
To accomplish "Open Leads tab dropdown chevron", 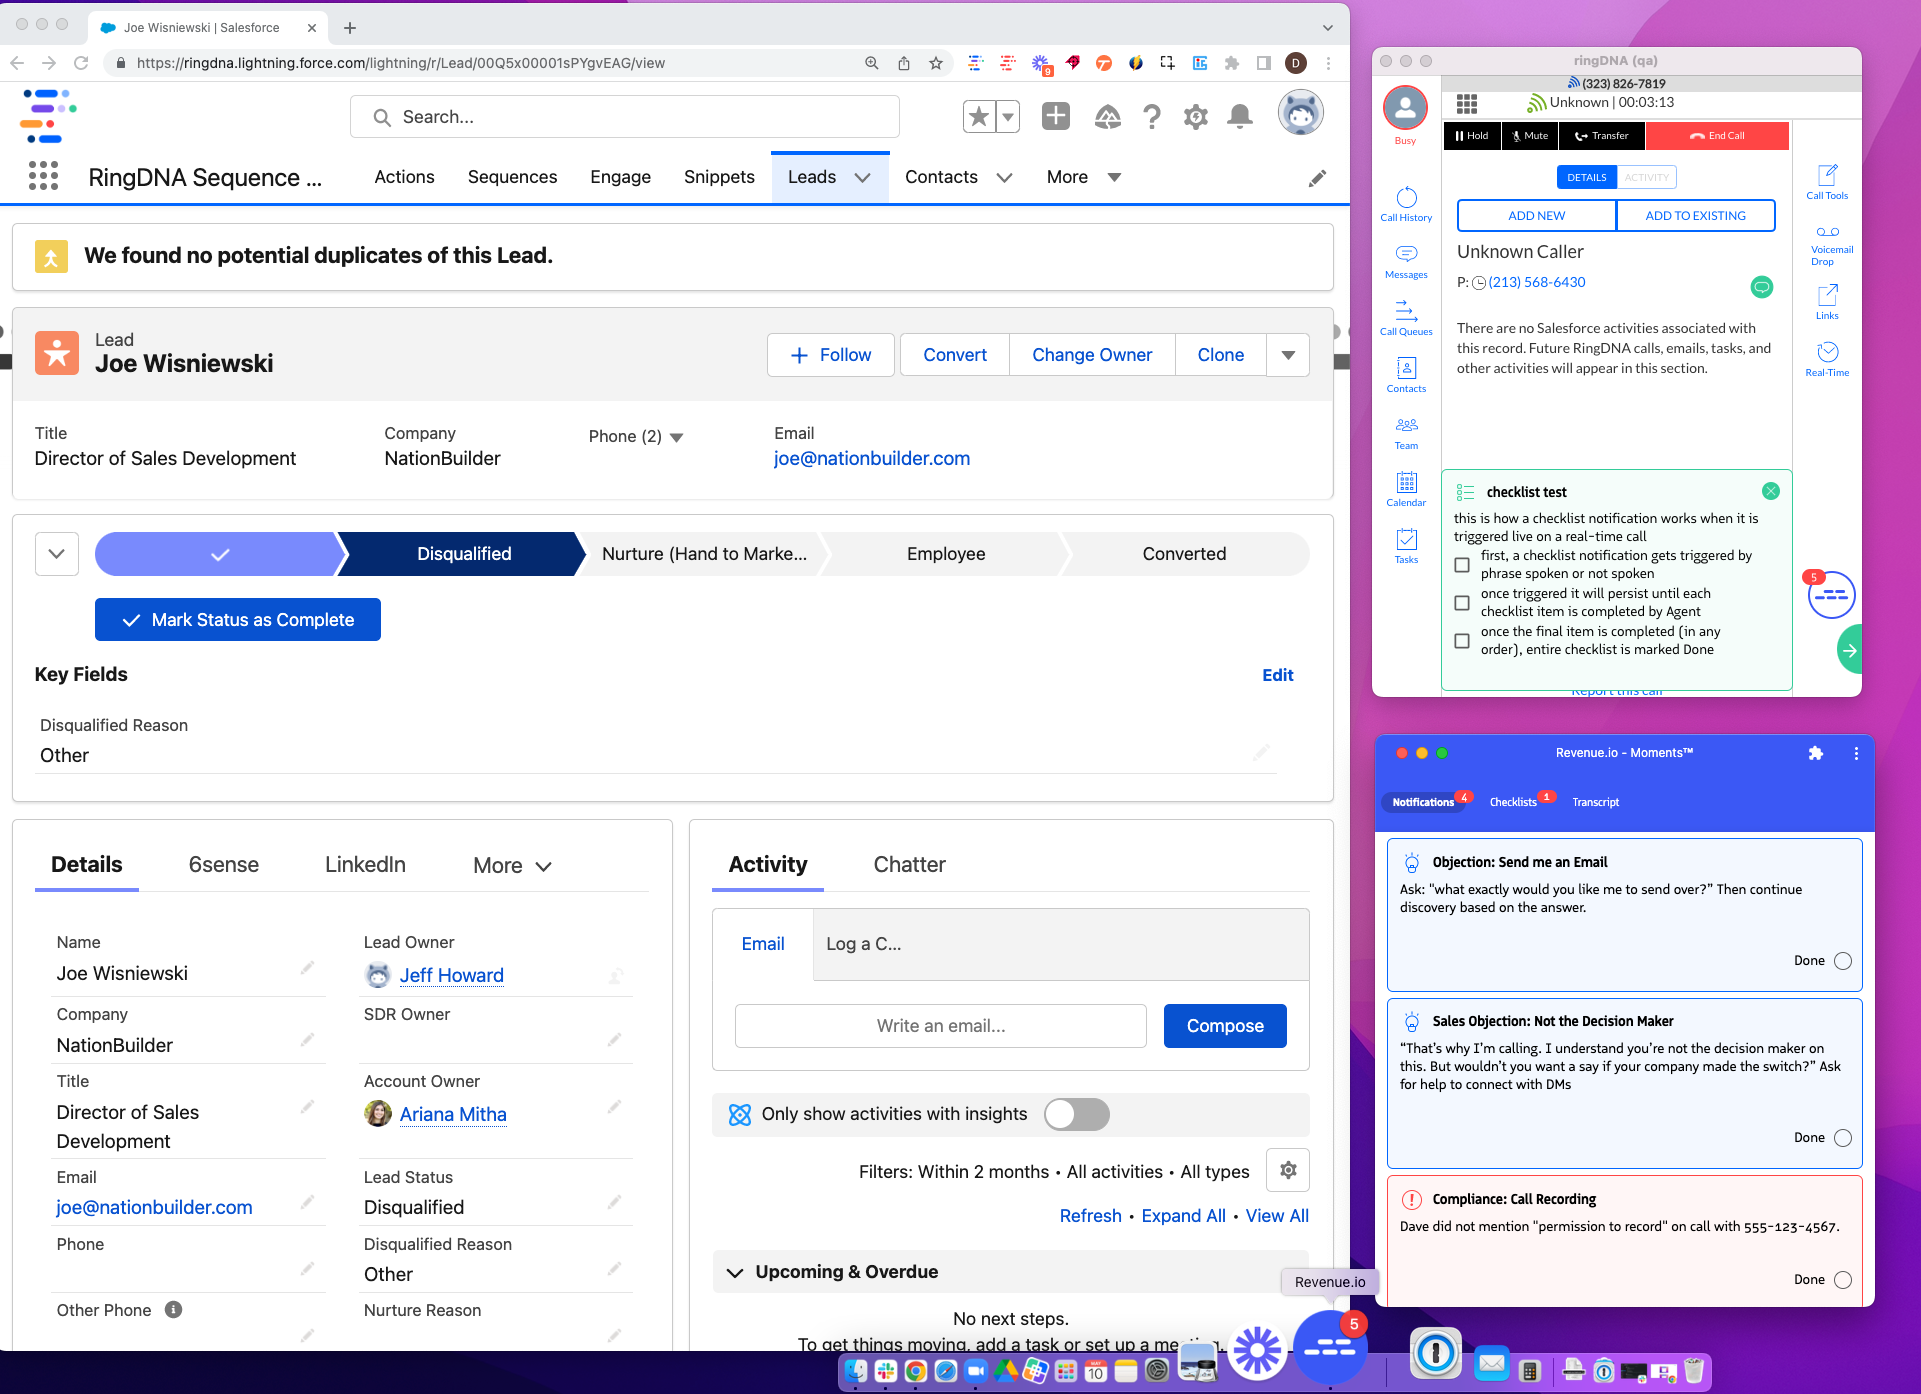I will coord(862,177).
